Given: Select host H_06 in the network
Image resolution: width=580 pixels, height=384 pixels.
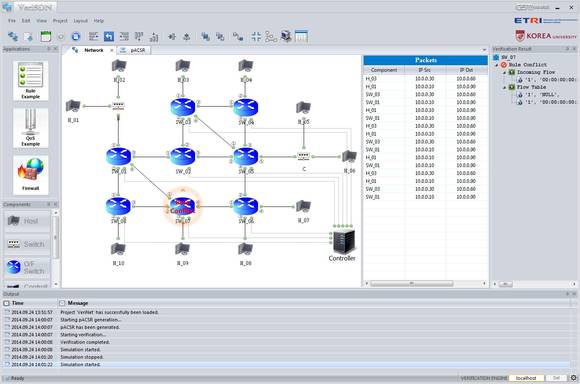Looking at the screenshot, I should point(349,157).
